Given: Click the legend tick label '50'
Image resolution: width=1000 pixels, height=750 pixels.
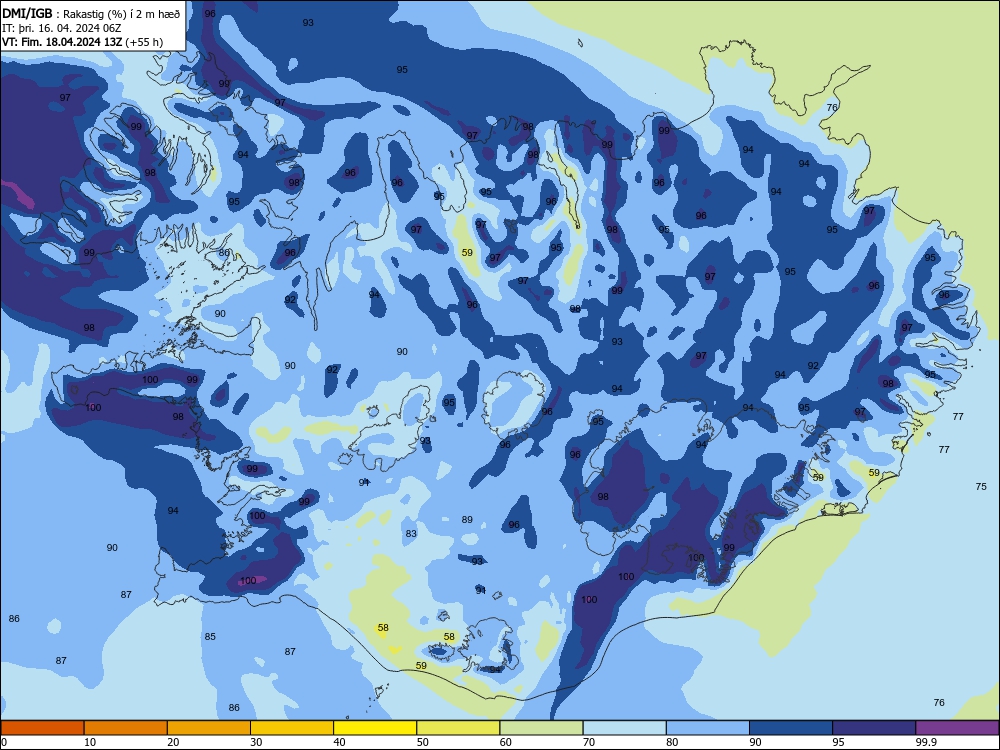Looking at the screenshot, I should click(422, 742).
